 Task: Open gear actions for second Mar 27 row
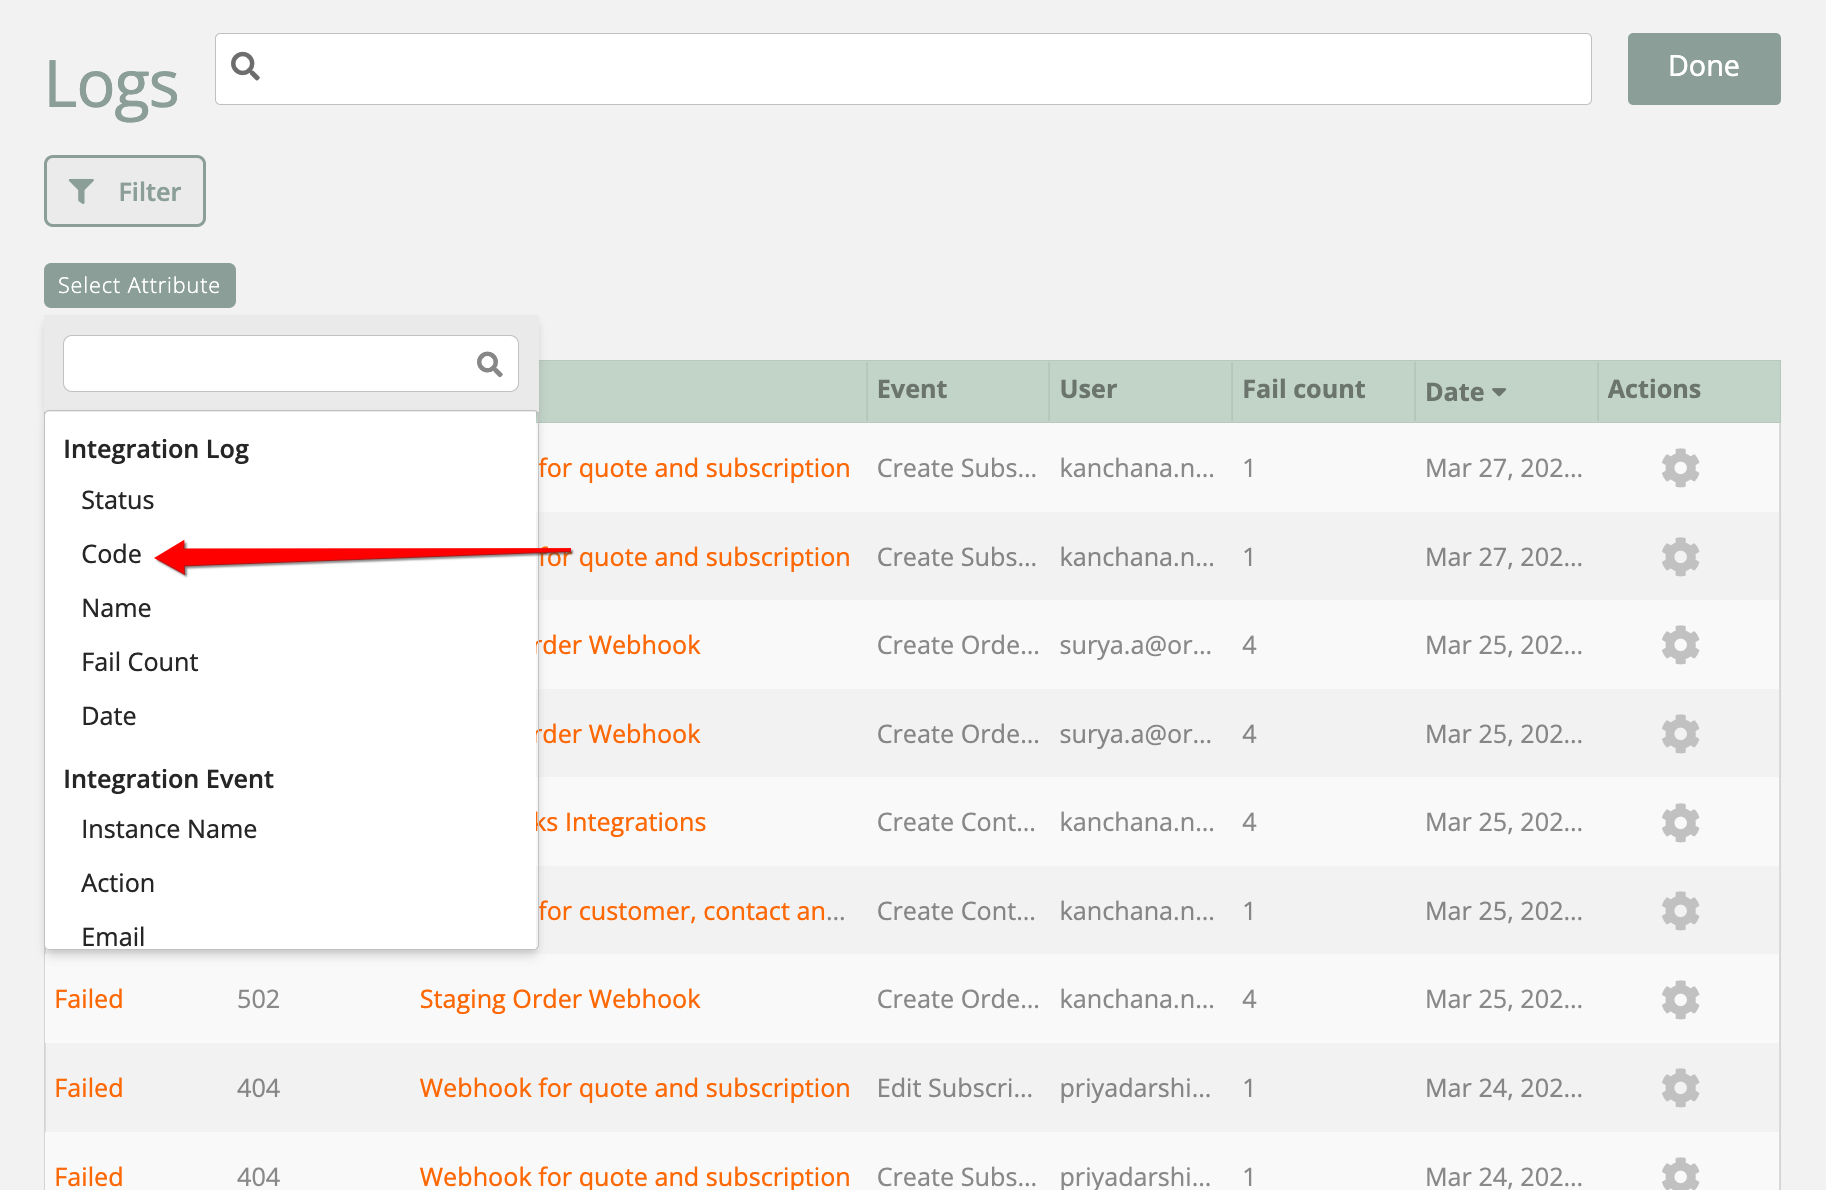pos(1680,557)
